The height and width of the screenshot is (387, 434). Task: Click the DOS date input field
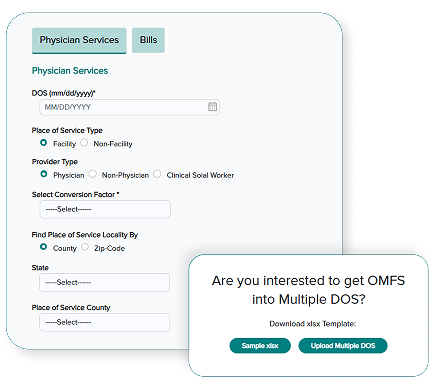pos(129,107)
